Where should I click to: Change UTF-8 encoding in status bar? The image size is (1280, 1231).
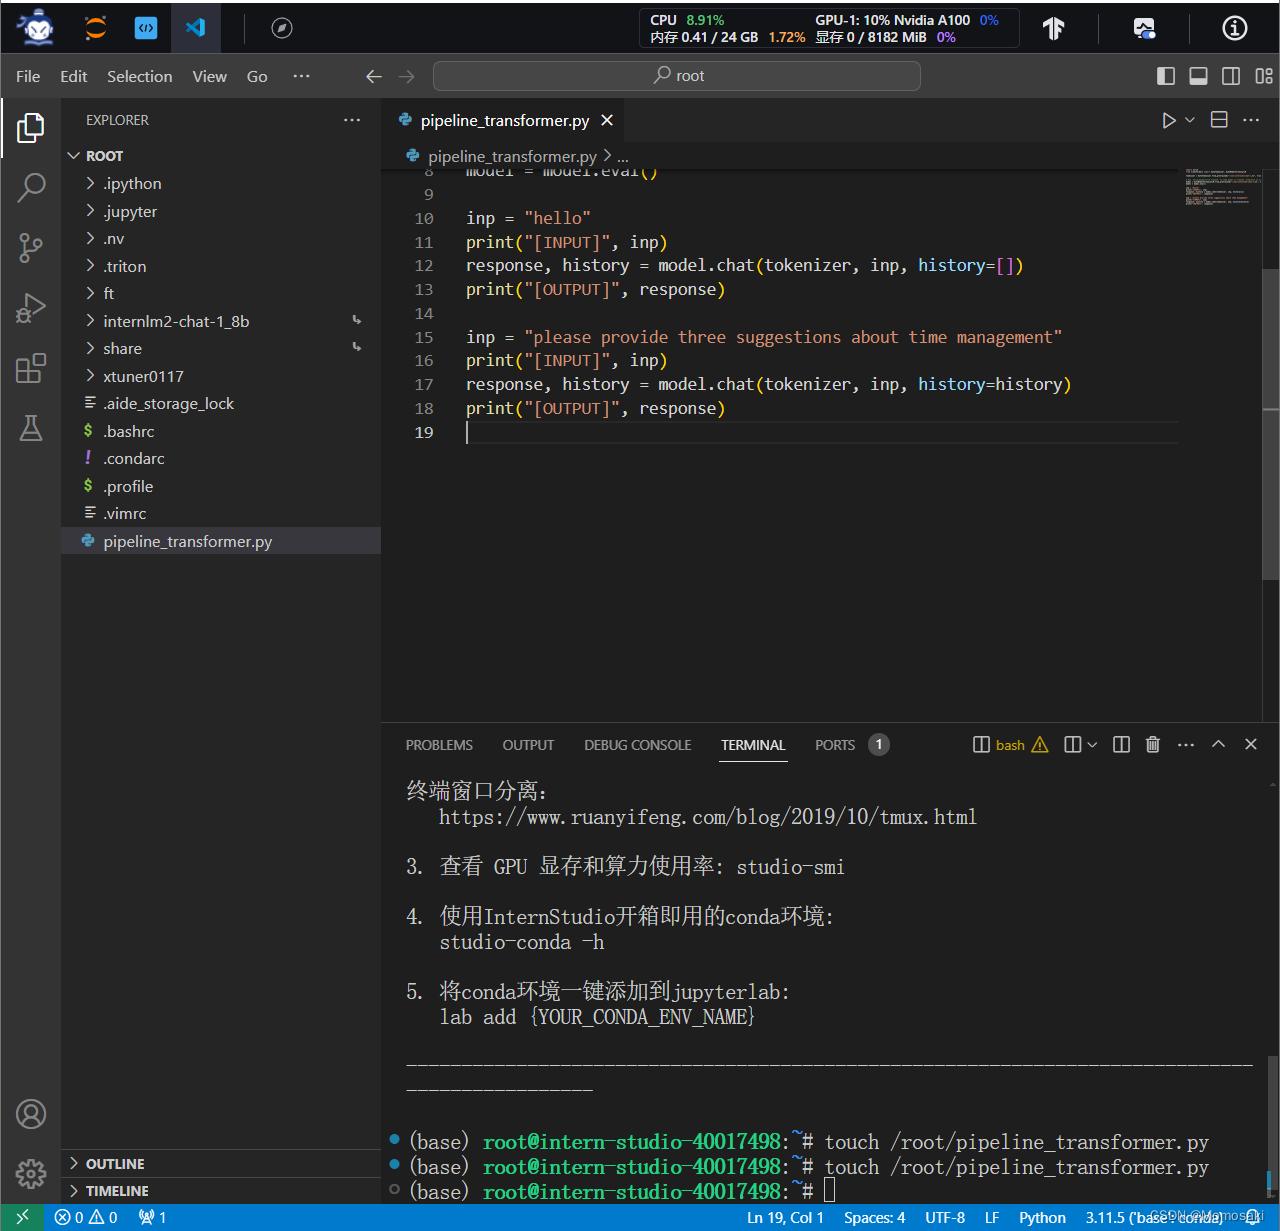[x=945, y=1217]
